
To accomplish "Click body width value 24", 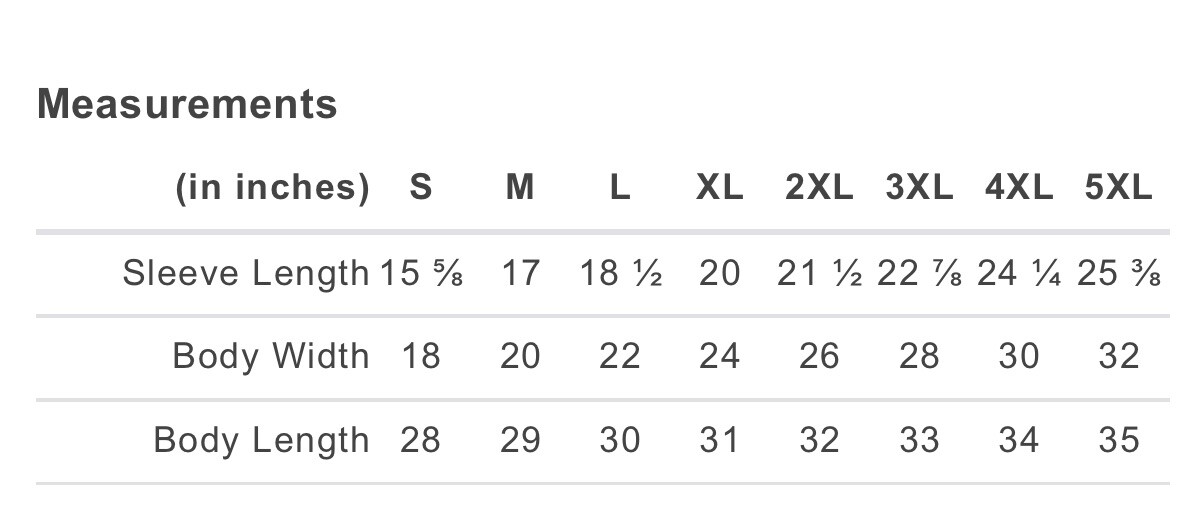I will point(720,356).
